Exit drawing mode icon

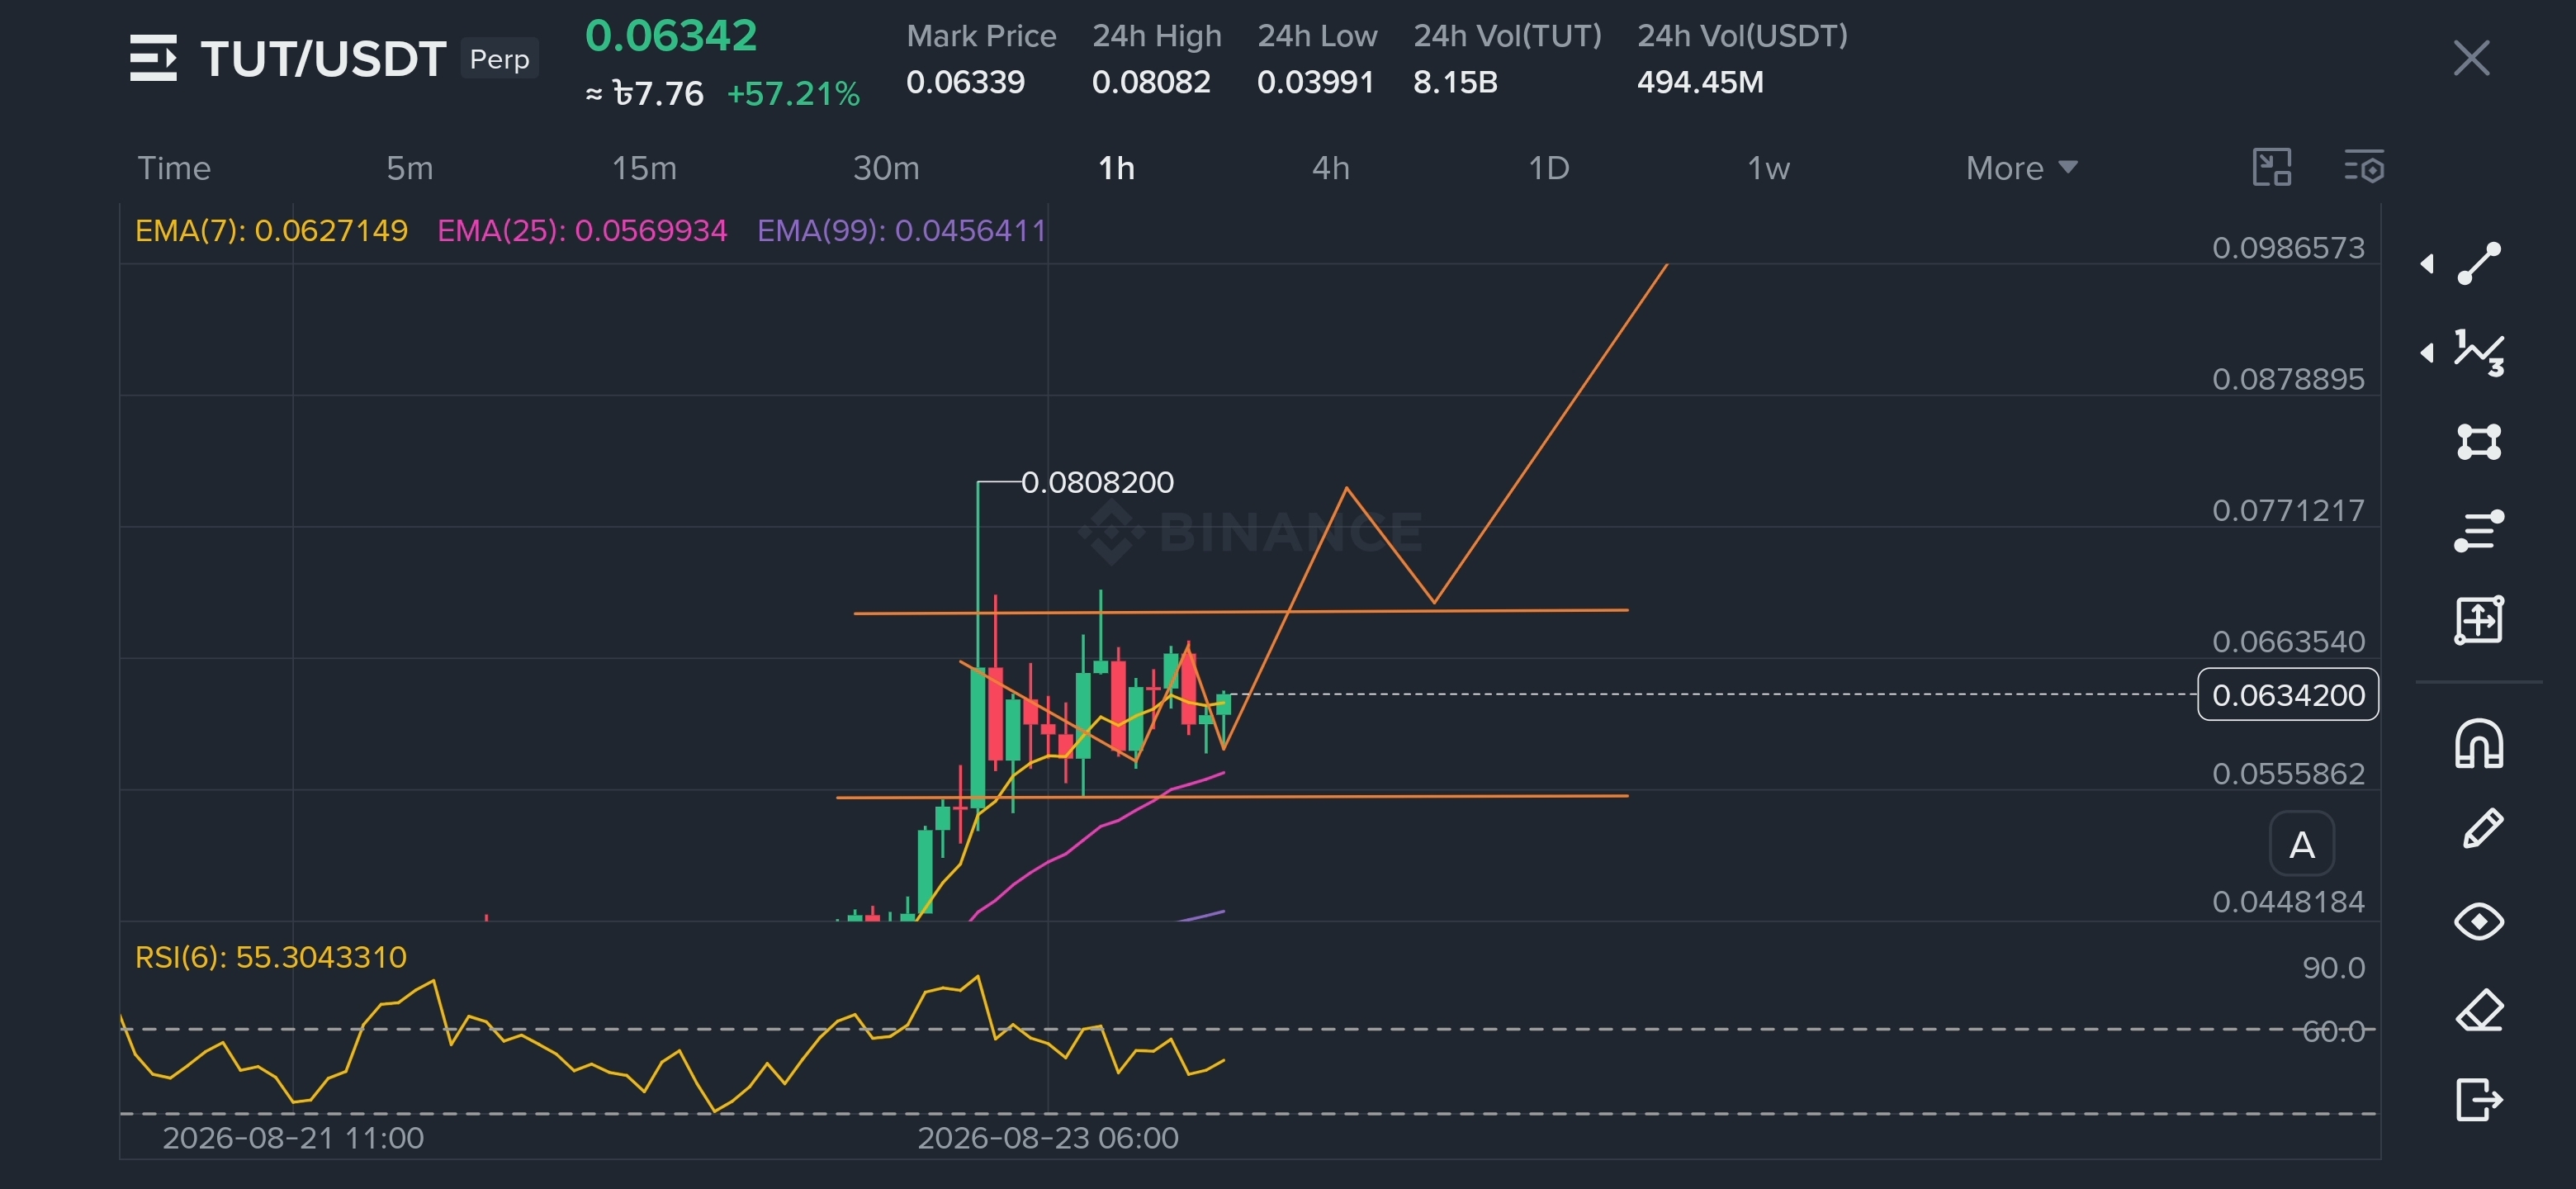(x=2479, y=1099)
